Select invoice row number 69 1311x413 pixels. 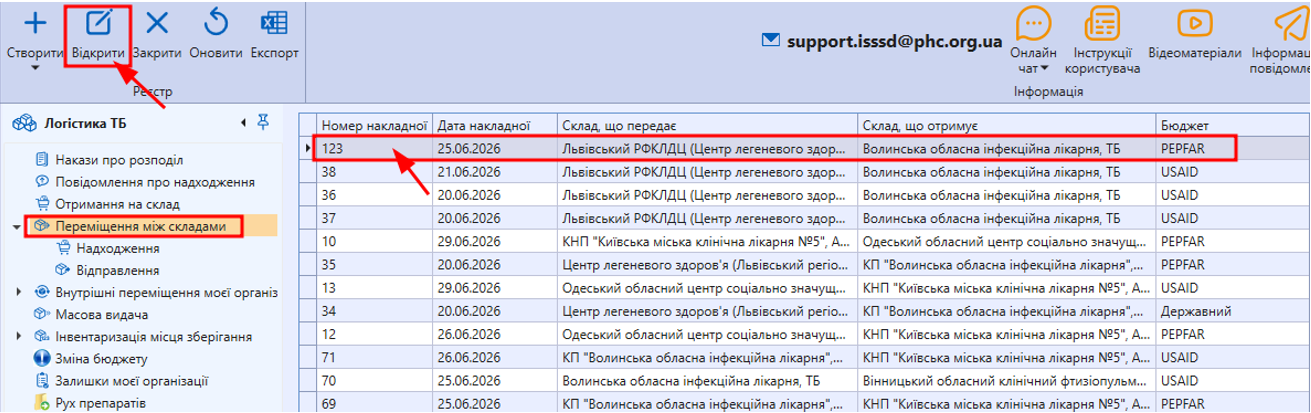tap(806, 403)
